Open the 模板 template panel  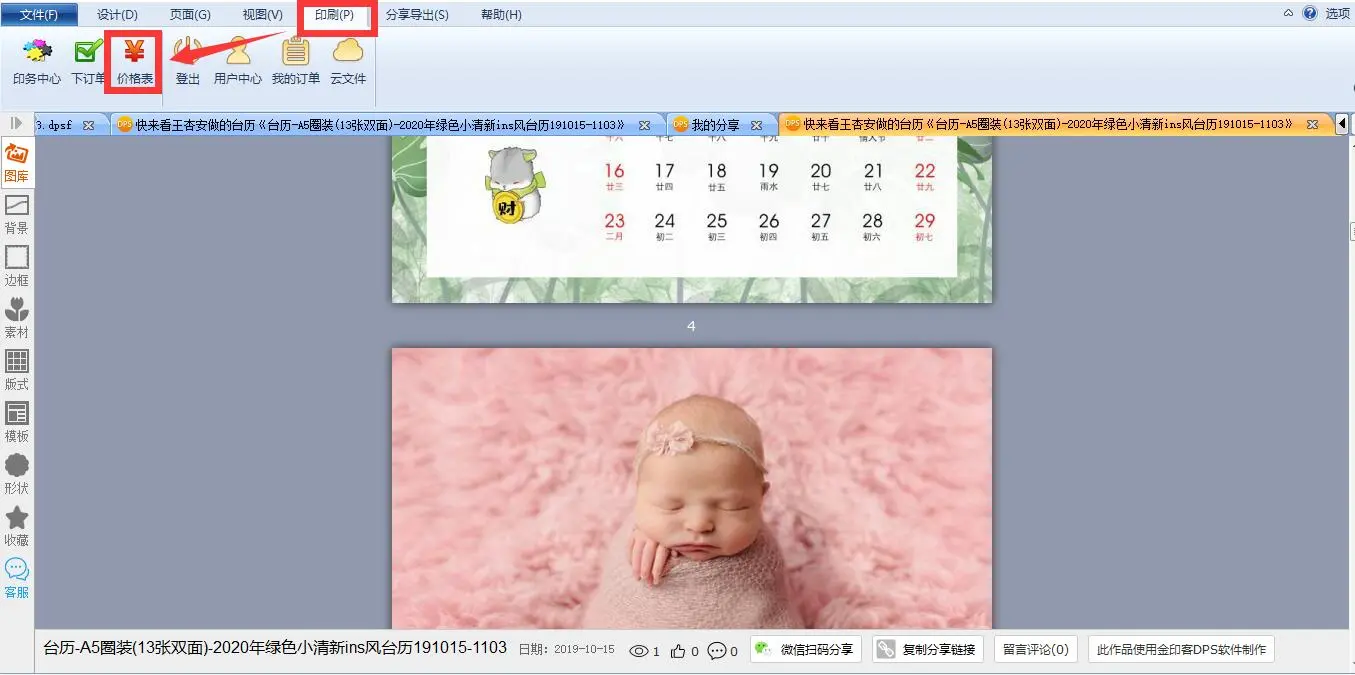click(17, 424)
